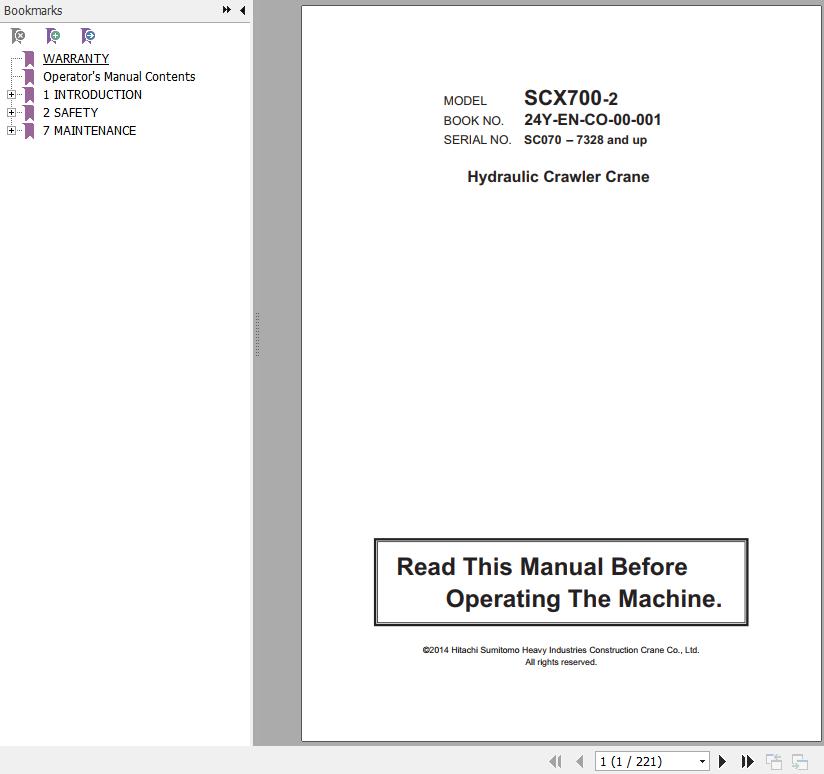Viewport: 824px width, 774px height.
Task: Expand the 1 INTRODUCTION tree node
Action: pyautogui.click(x=11, y=95)
